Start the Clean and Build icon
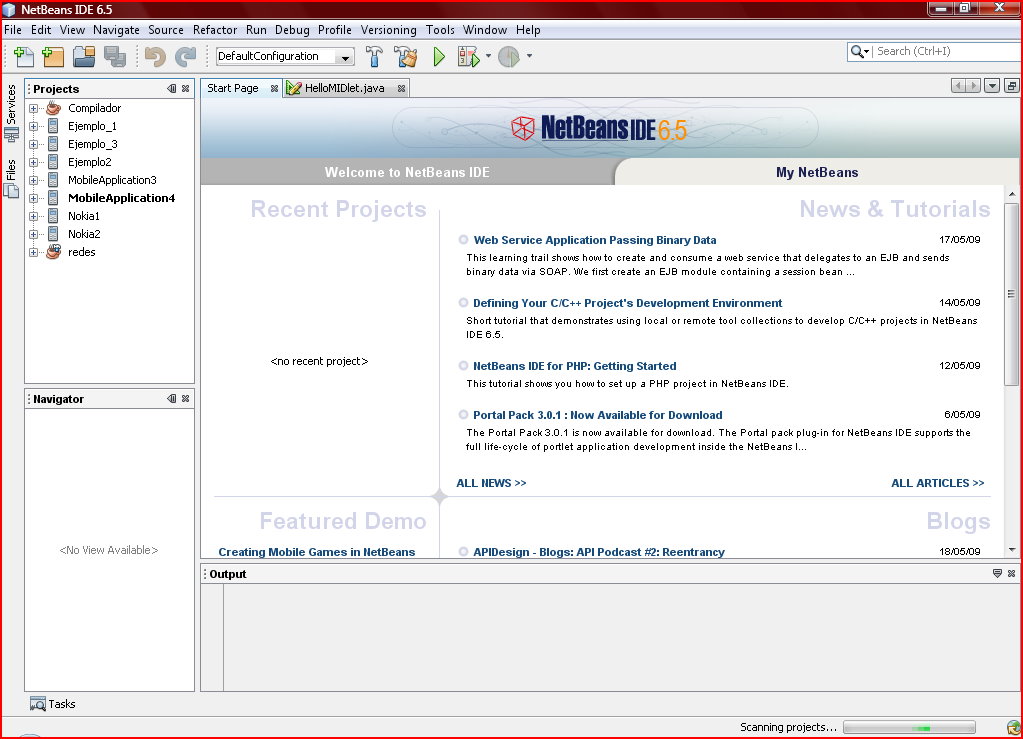 tap(406, 57)
